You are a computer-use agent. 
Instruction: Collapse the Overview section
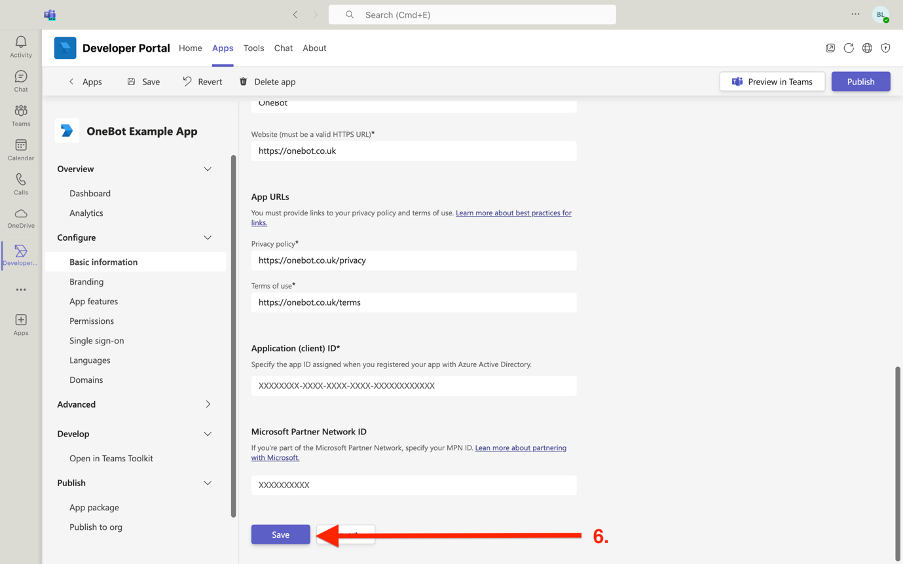pyautogui.click(x=208, y=169)
